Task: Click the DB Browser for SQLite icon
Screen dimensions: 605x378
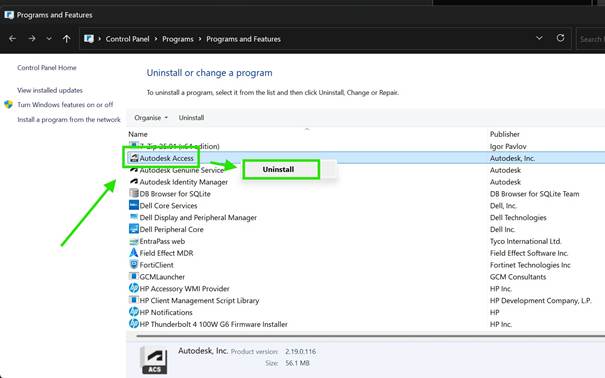Action: coord(134,193)
